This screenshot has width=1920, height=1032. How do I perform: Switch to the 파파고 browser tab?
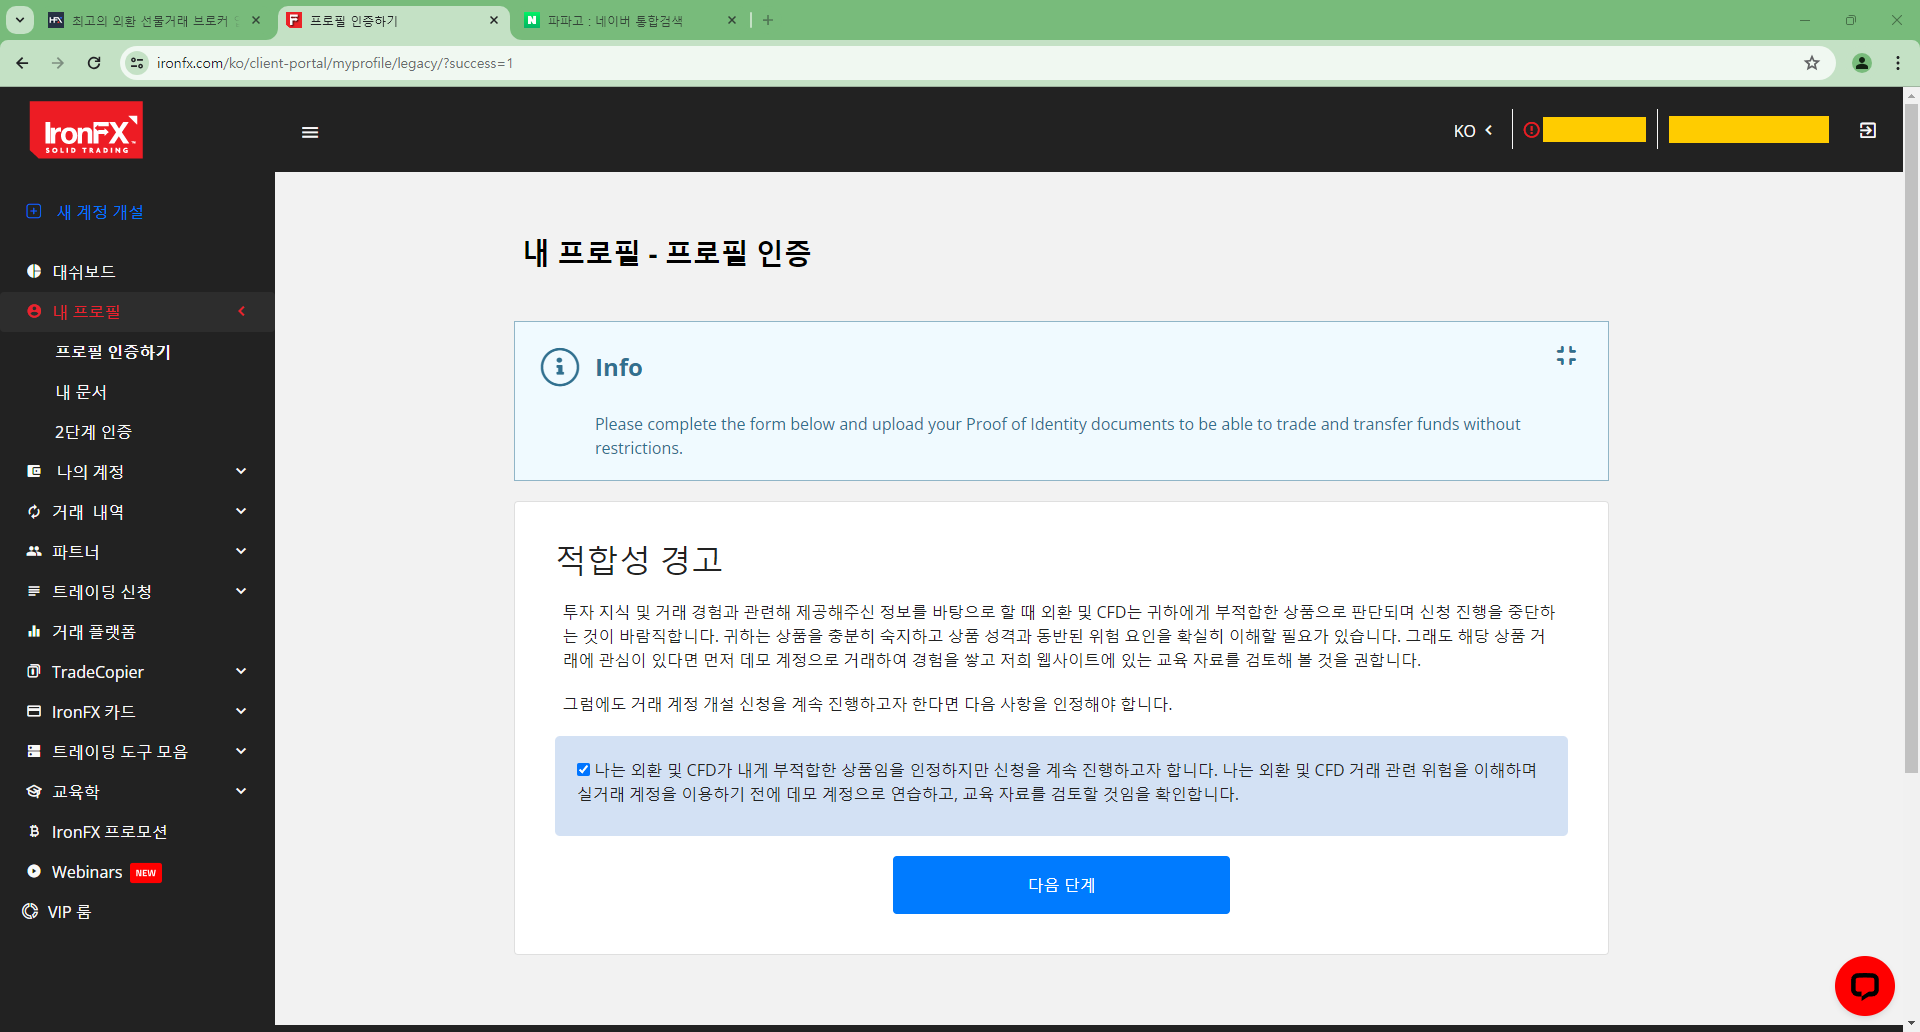coord(614,20)
